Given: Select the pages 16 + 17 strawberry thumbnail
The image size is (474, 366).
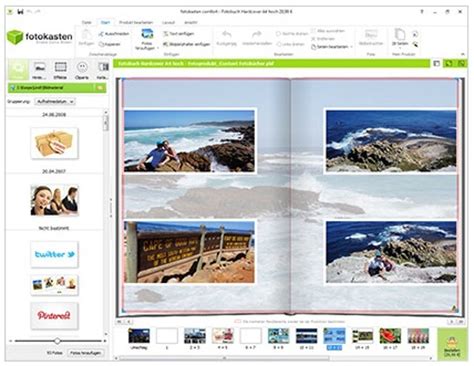Looking at the screenshot, I should [390, 336].
